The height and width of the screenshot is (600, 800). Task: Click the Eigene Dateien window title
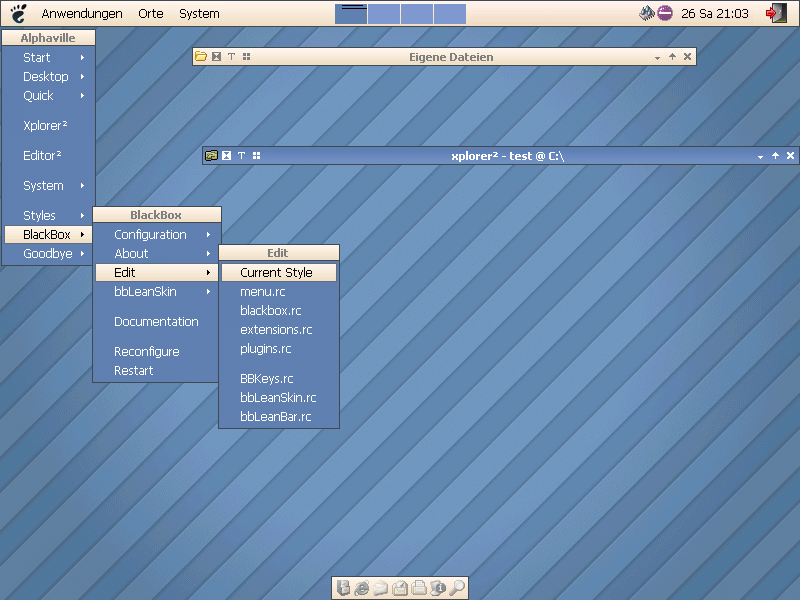(x=451, y=57)
